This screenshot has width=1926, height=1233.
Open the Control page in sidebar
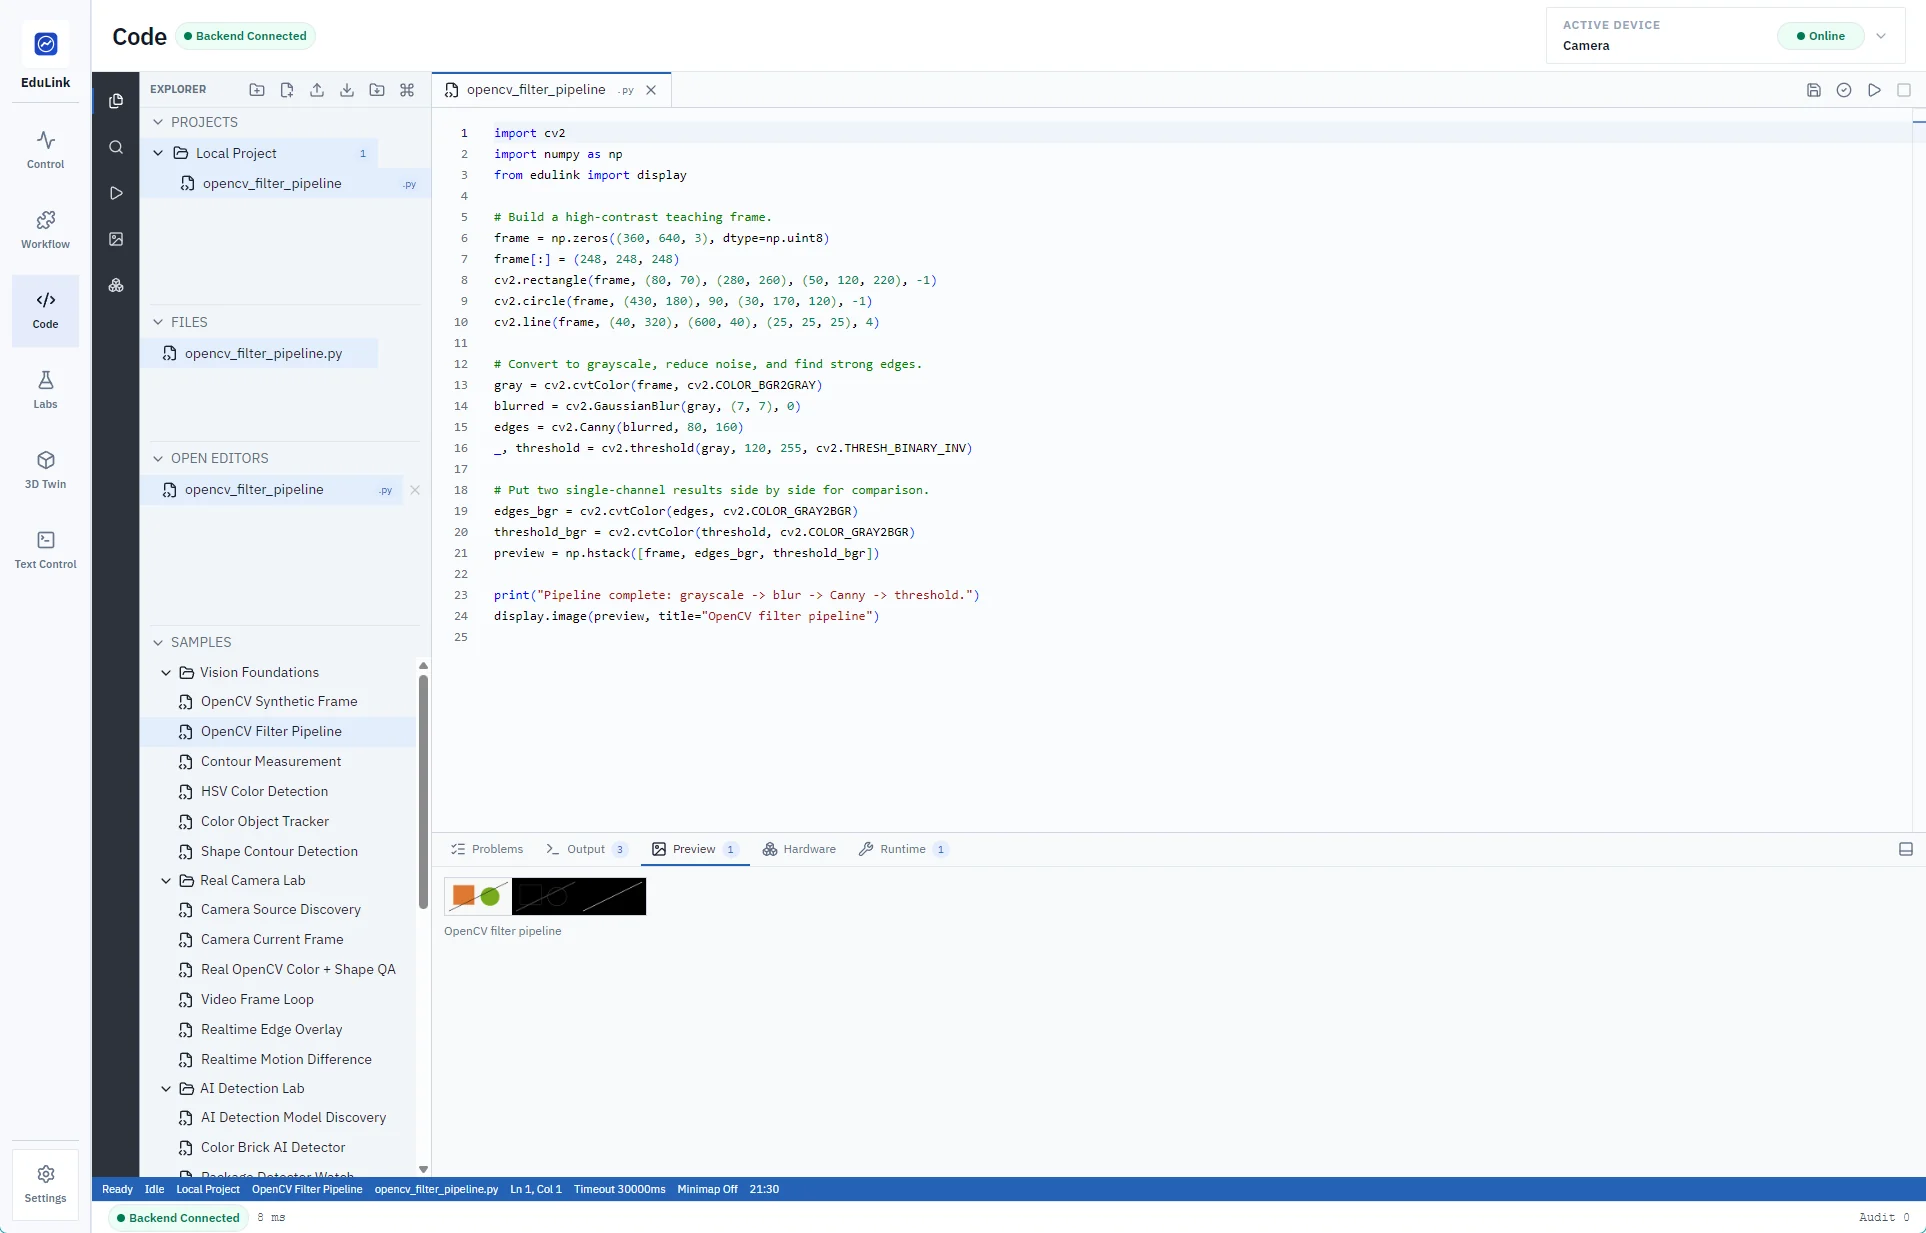click(x=45, y=150)
